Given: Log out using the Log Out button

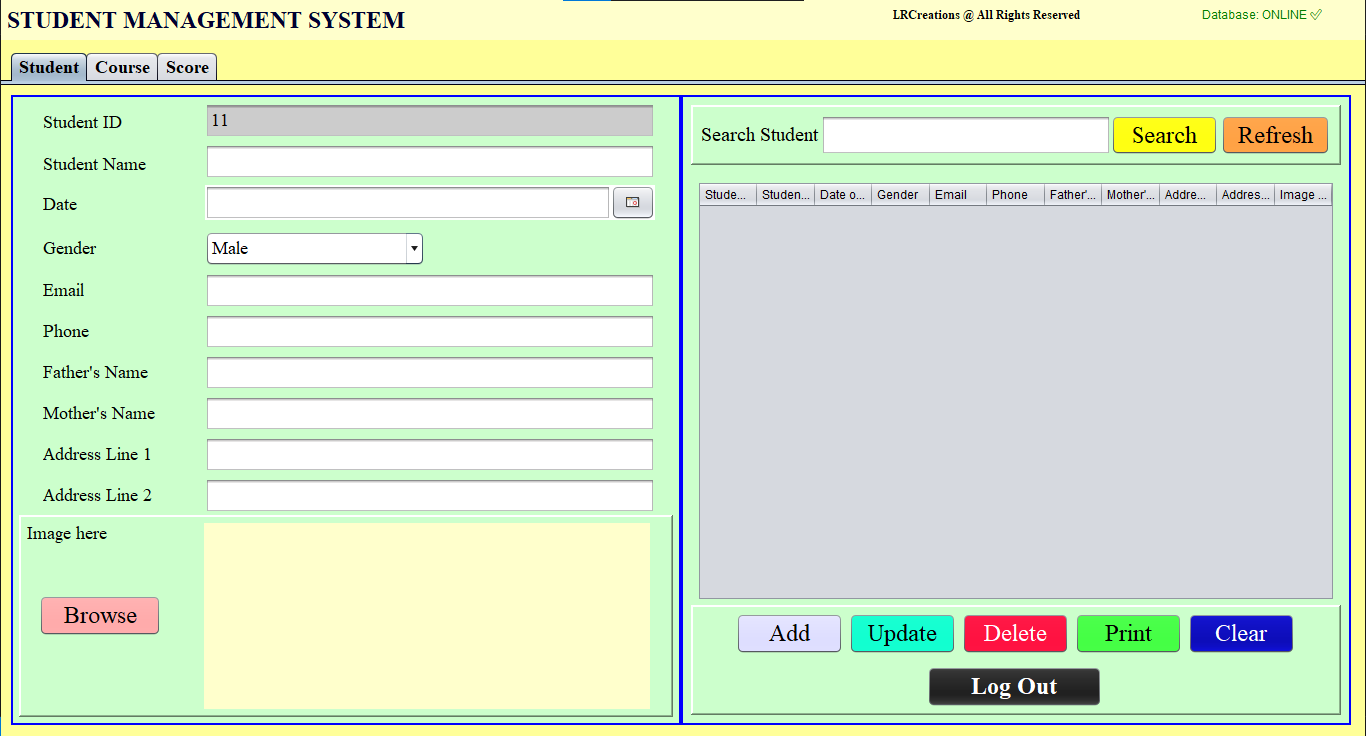Looking at the screenshot, I should point(1014,687).
